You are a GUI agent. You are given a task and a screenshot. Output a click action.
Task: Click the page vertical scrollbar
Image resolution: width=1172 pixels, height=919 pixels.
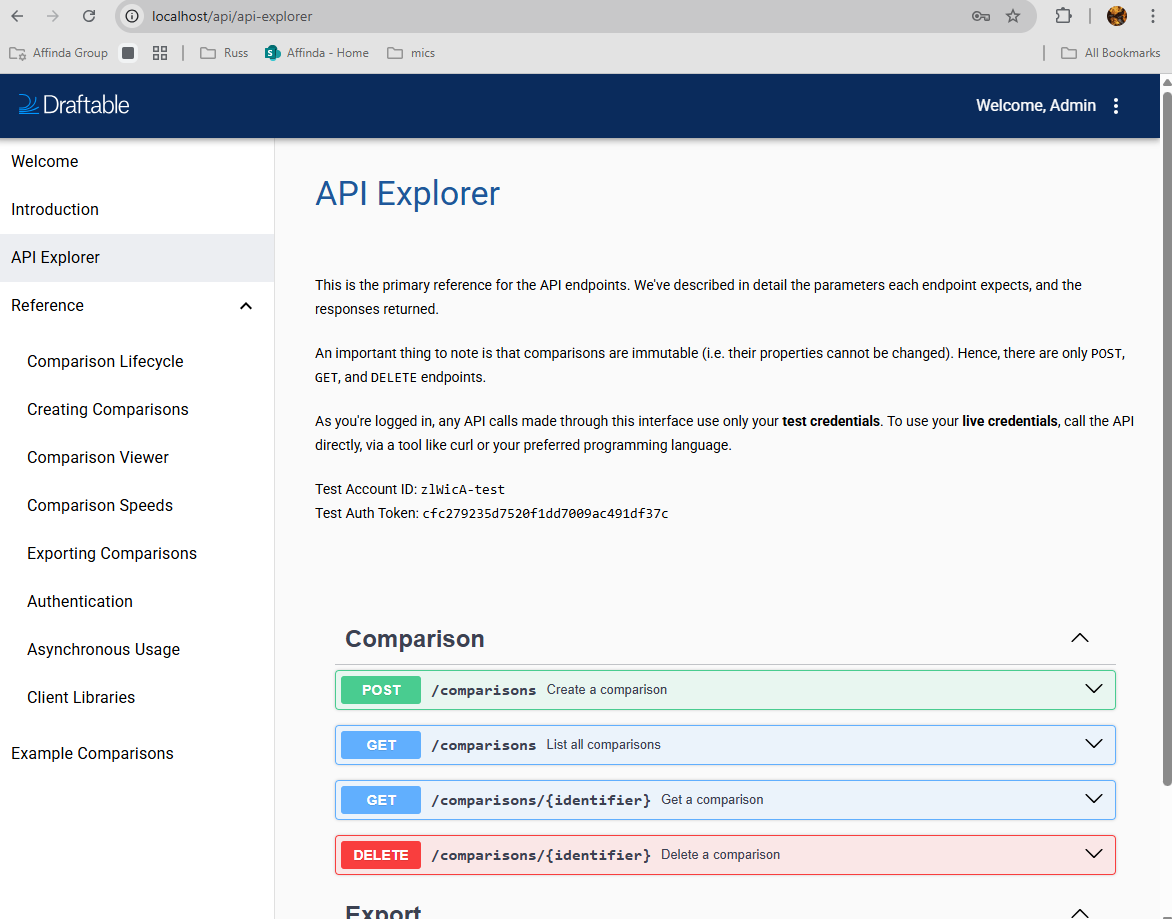1166,440
